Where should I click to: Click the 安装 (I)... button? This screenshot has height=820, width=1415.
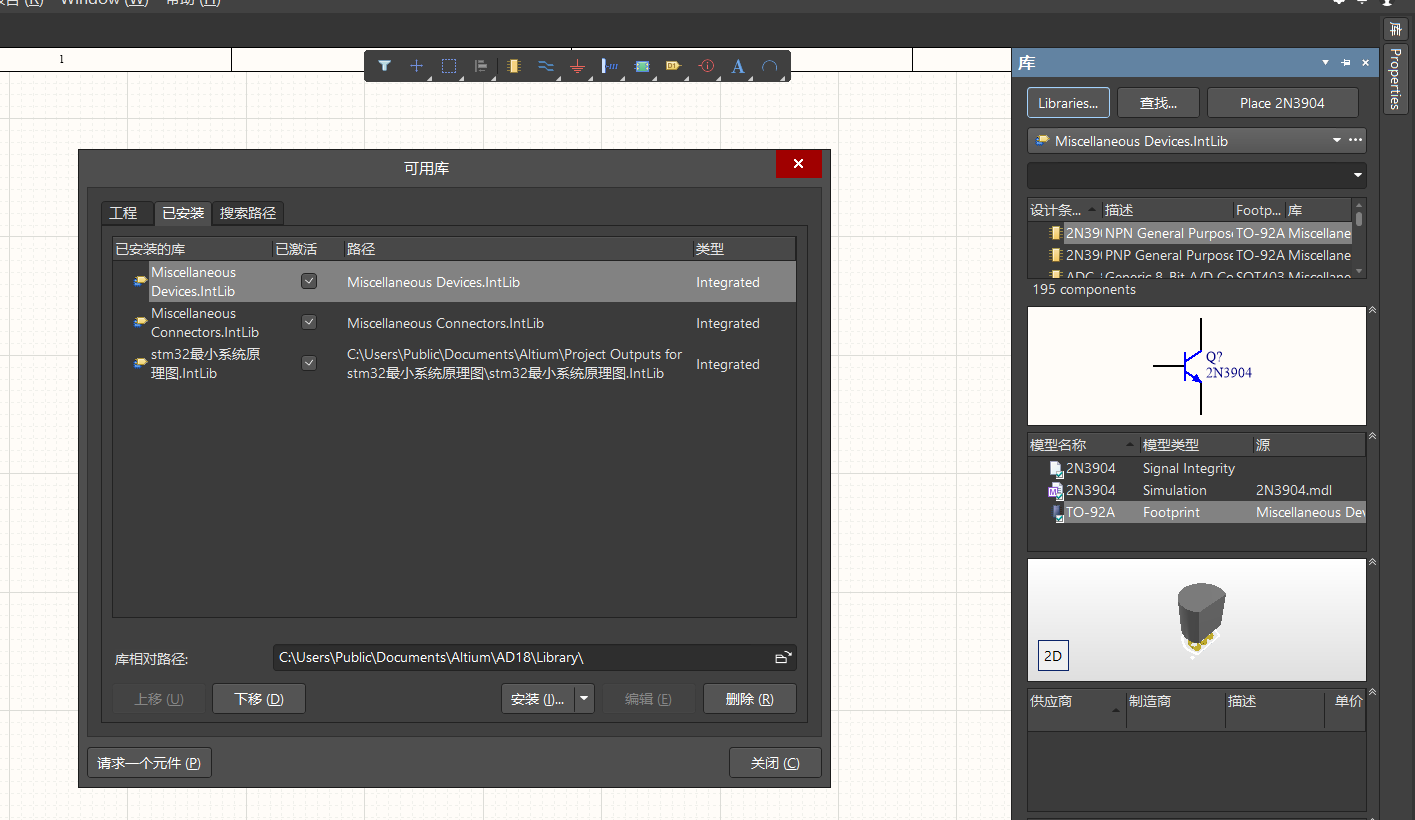[x=538, y=699]
